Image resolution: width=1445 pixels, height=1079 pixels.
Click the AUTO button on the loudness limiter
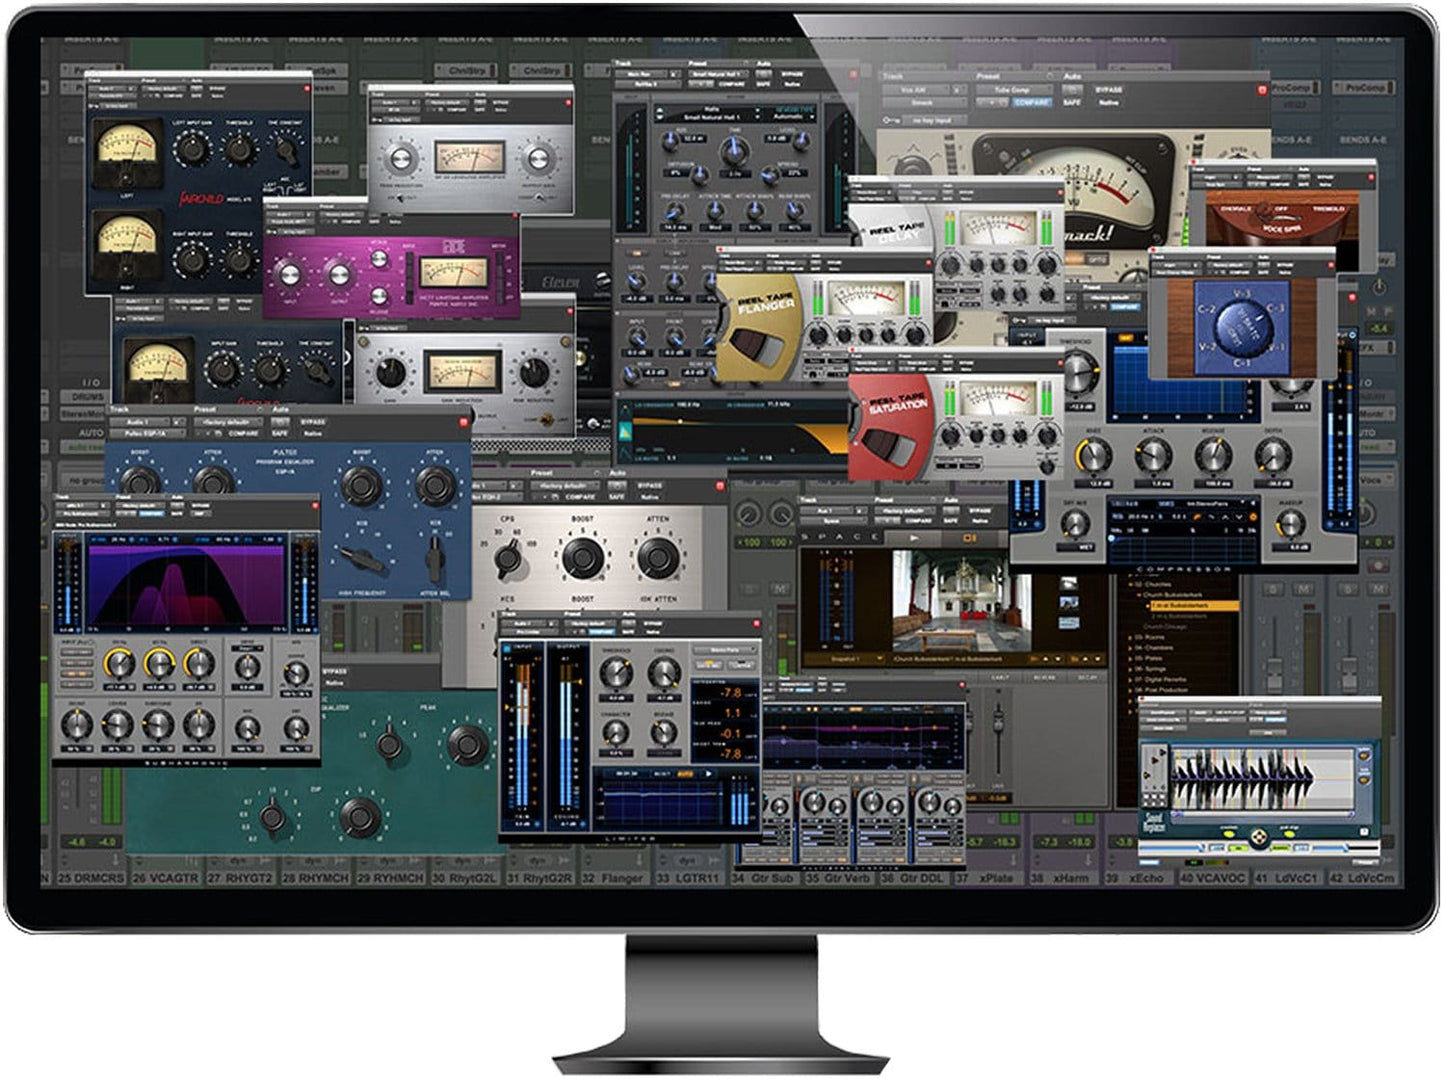685,774
